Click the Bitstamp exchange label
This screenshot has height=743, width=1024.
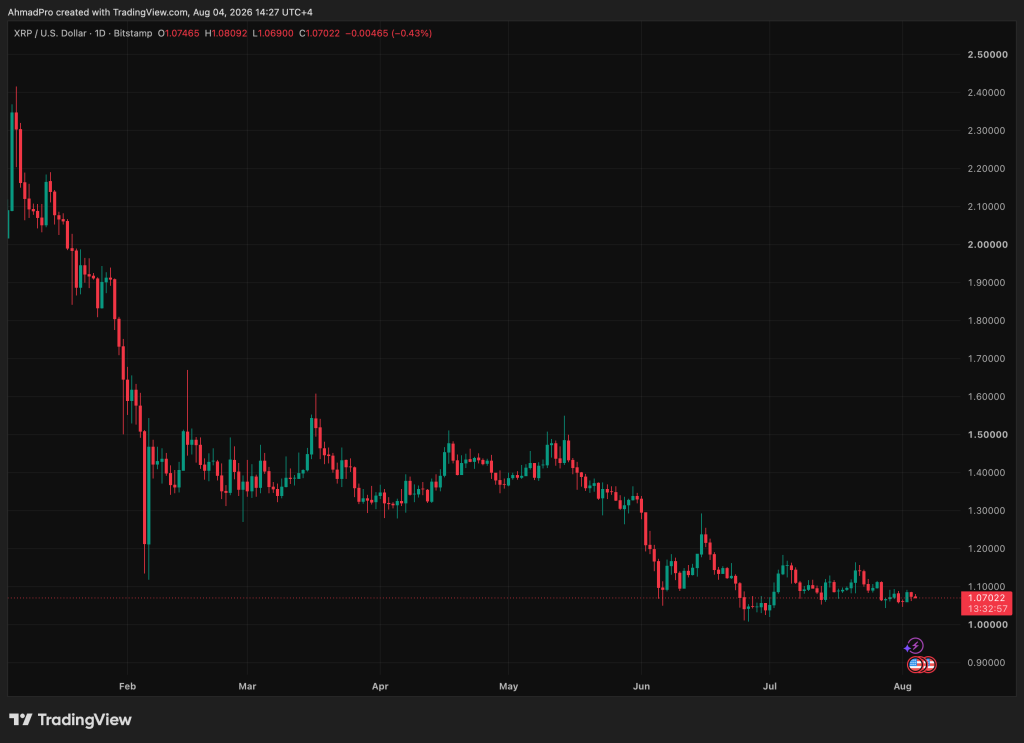tap(133, 33)
